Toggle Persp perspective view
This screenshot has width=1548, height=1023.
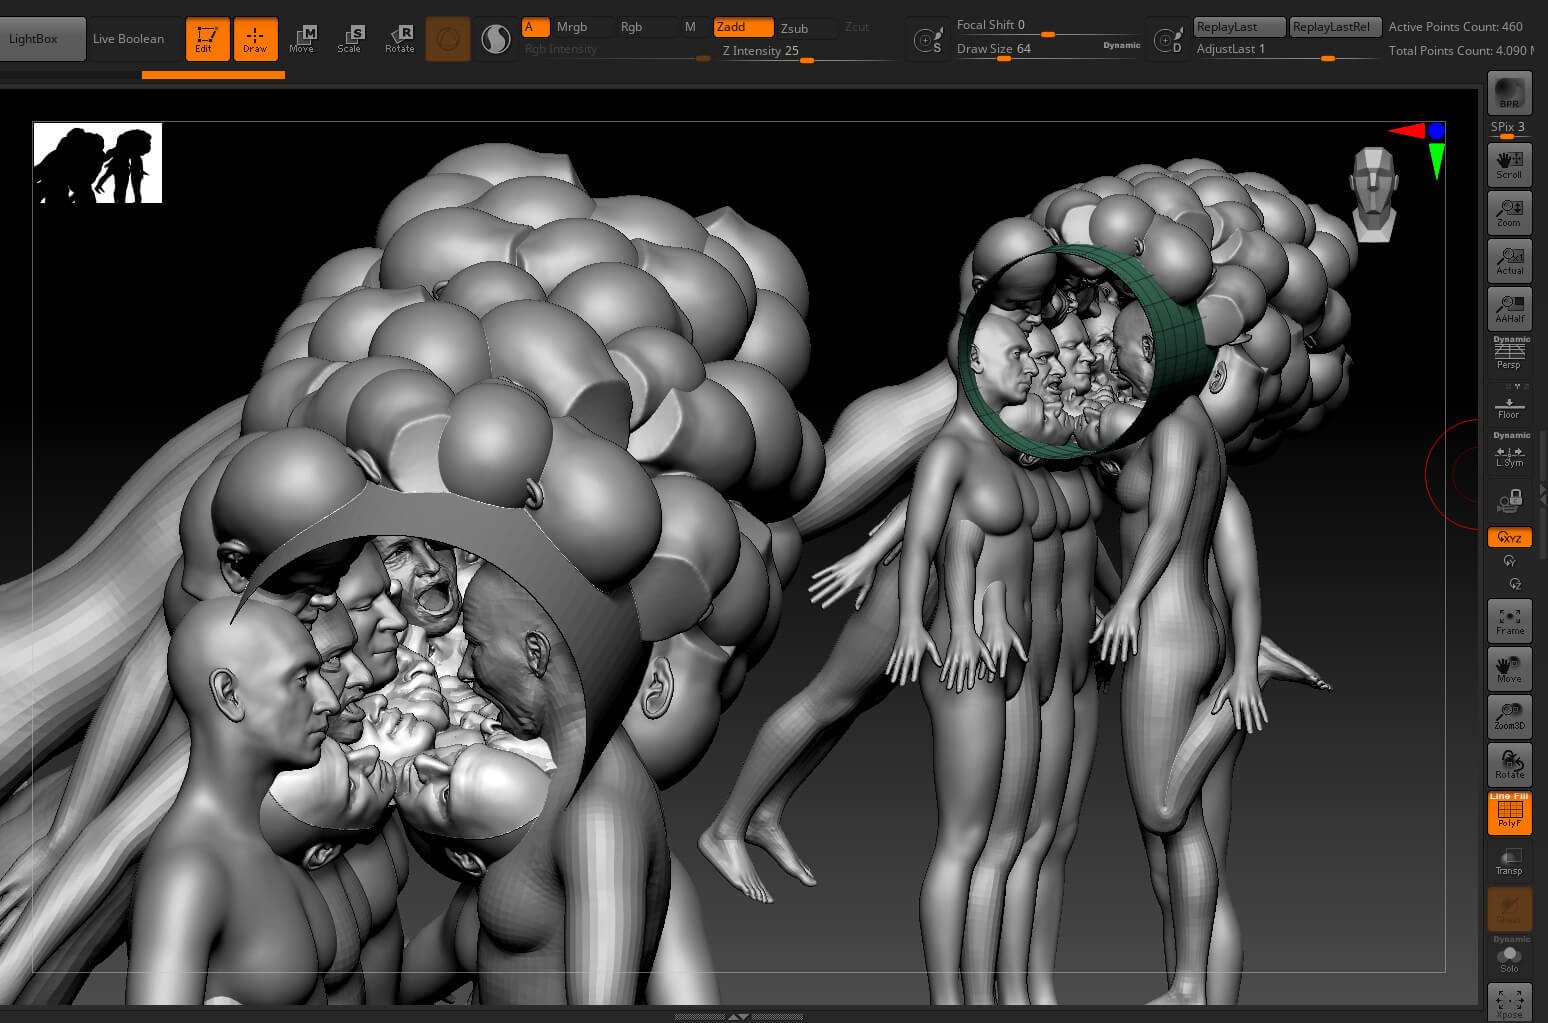[1509, 354]
